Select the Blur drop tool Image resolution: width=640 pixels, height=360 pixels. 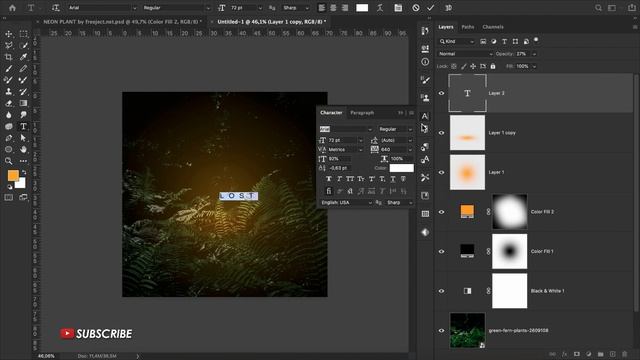click(9, 115)
